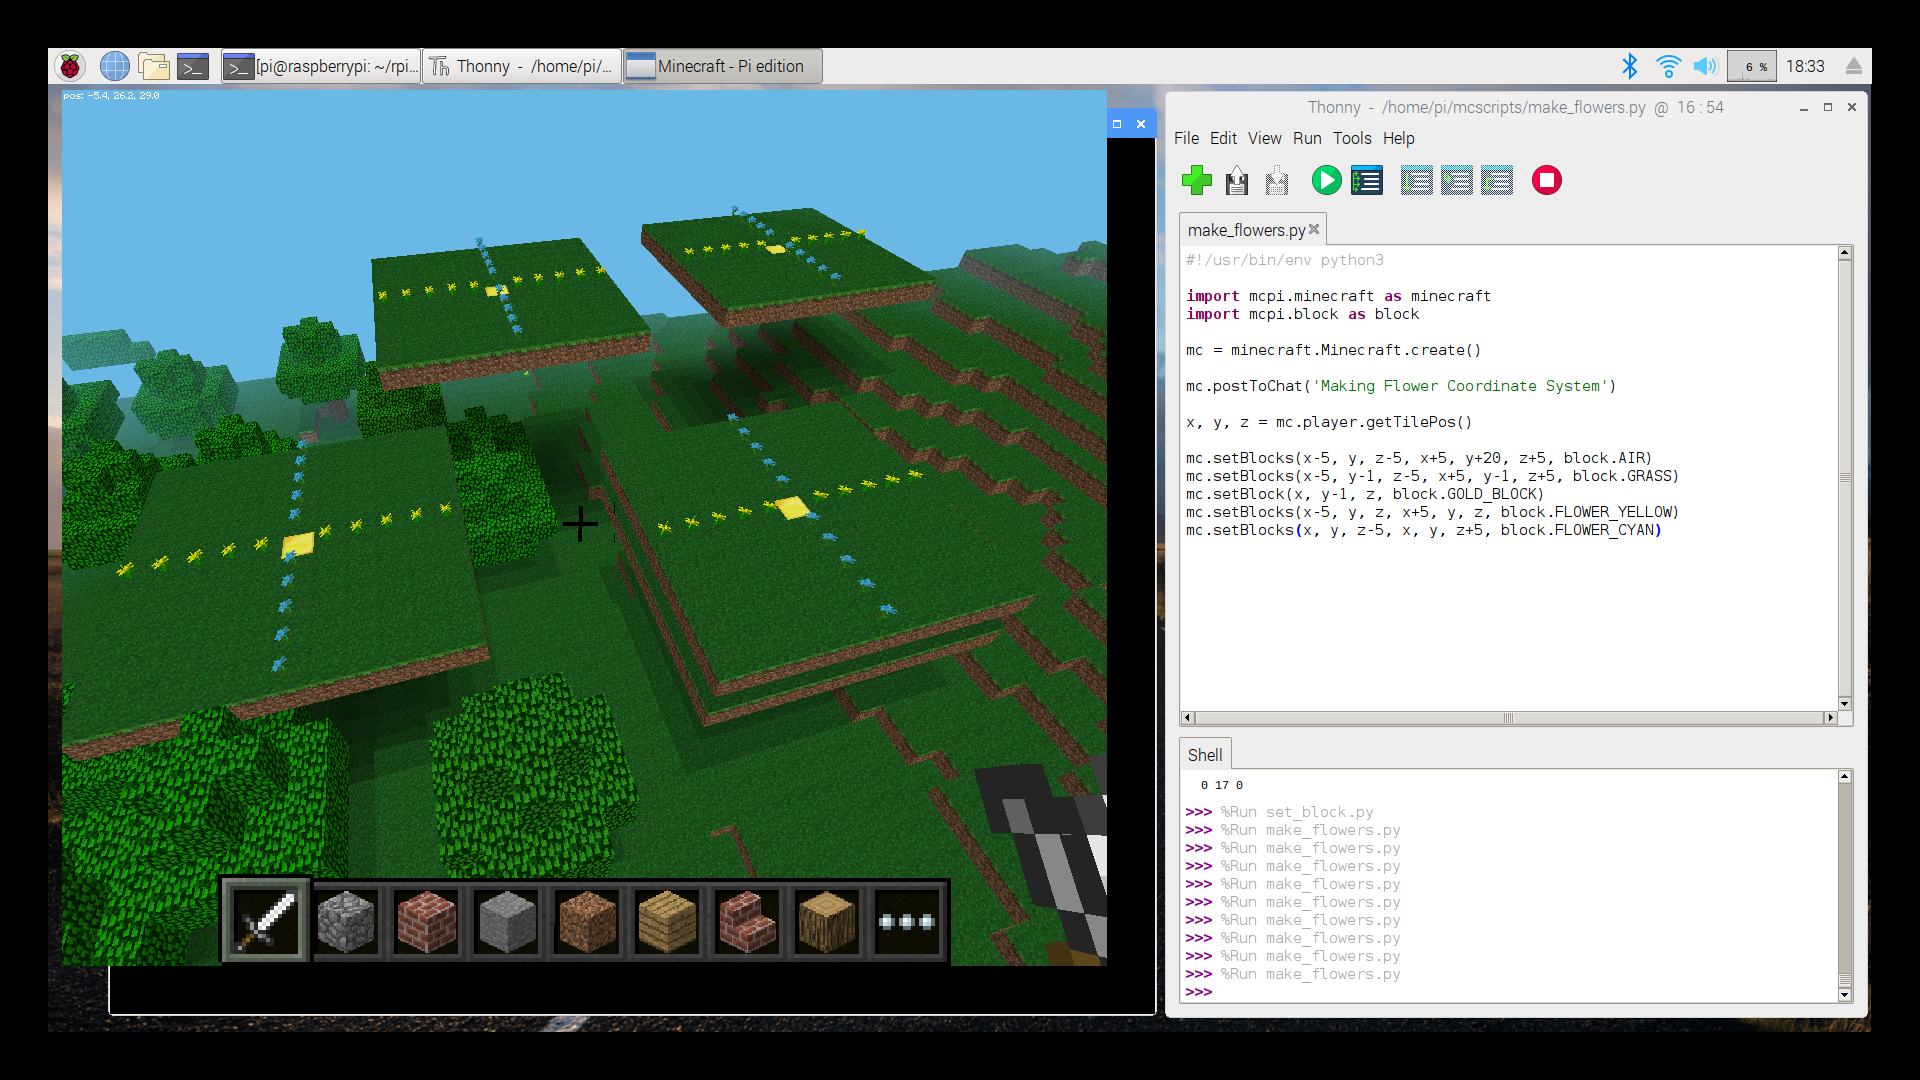The width and height of the screenshot is (1920, 1080).
Task: Close the make_flowers.py editor tab
Action: click(1314, 229)
